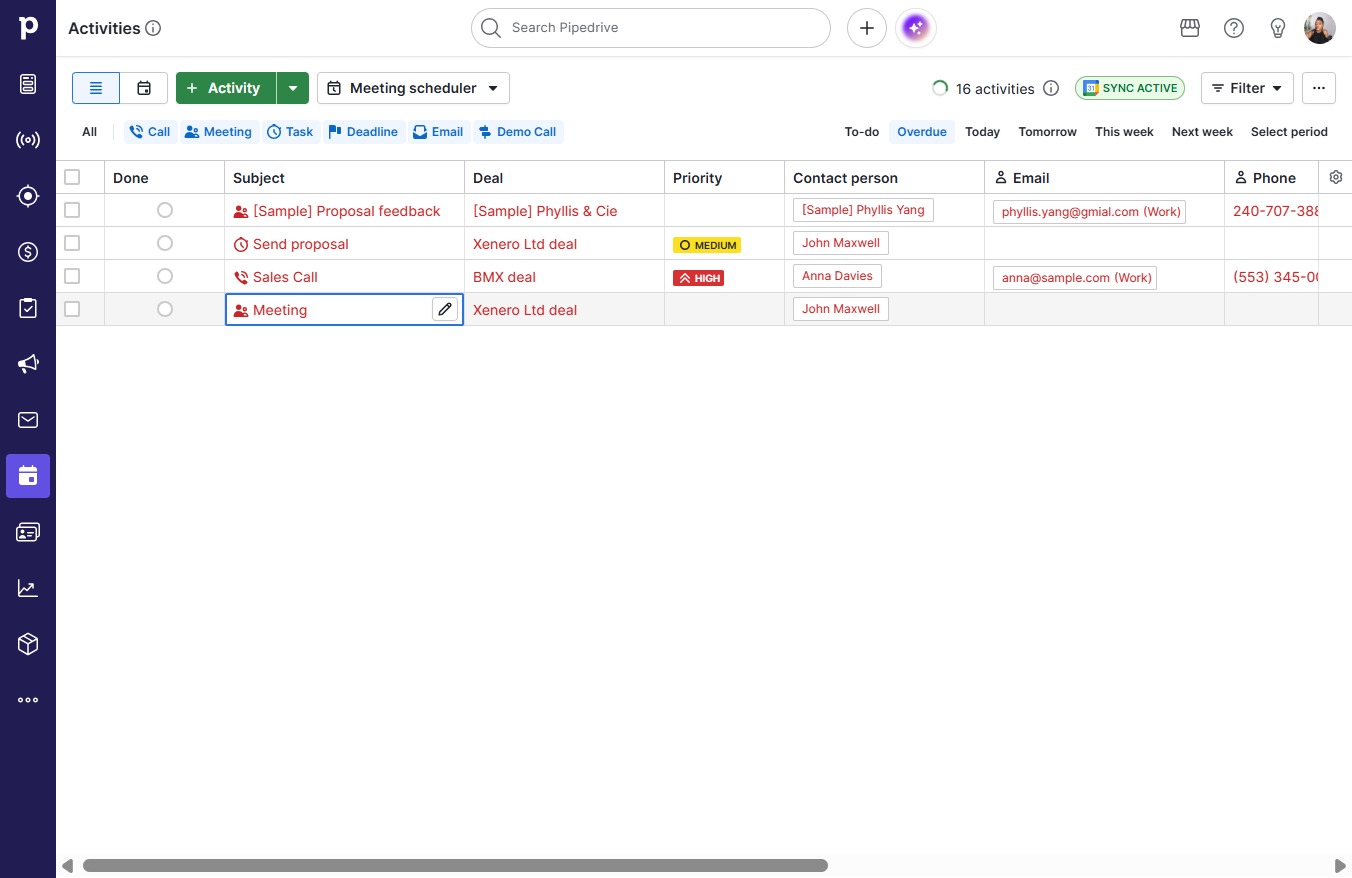Show All activity types
Viewport: 1352px width, 878px height.
point(90,132)
